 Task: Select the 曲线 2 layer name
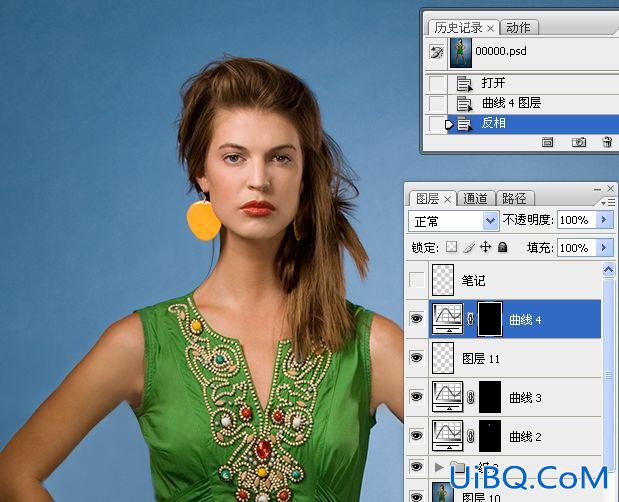pyautogui.click(x=525, y=436)
